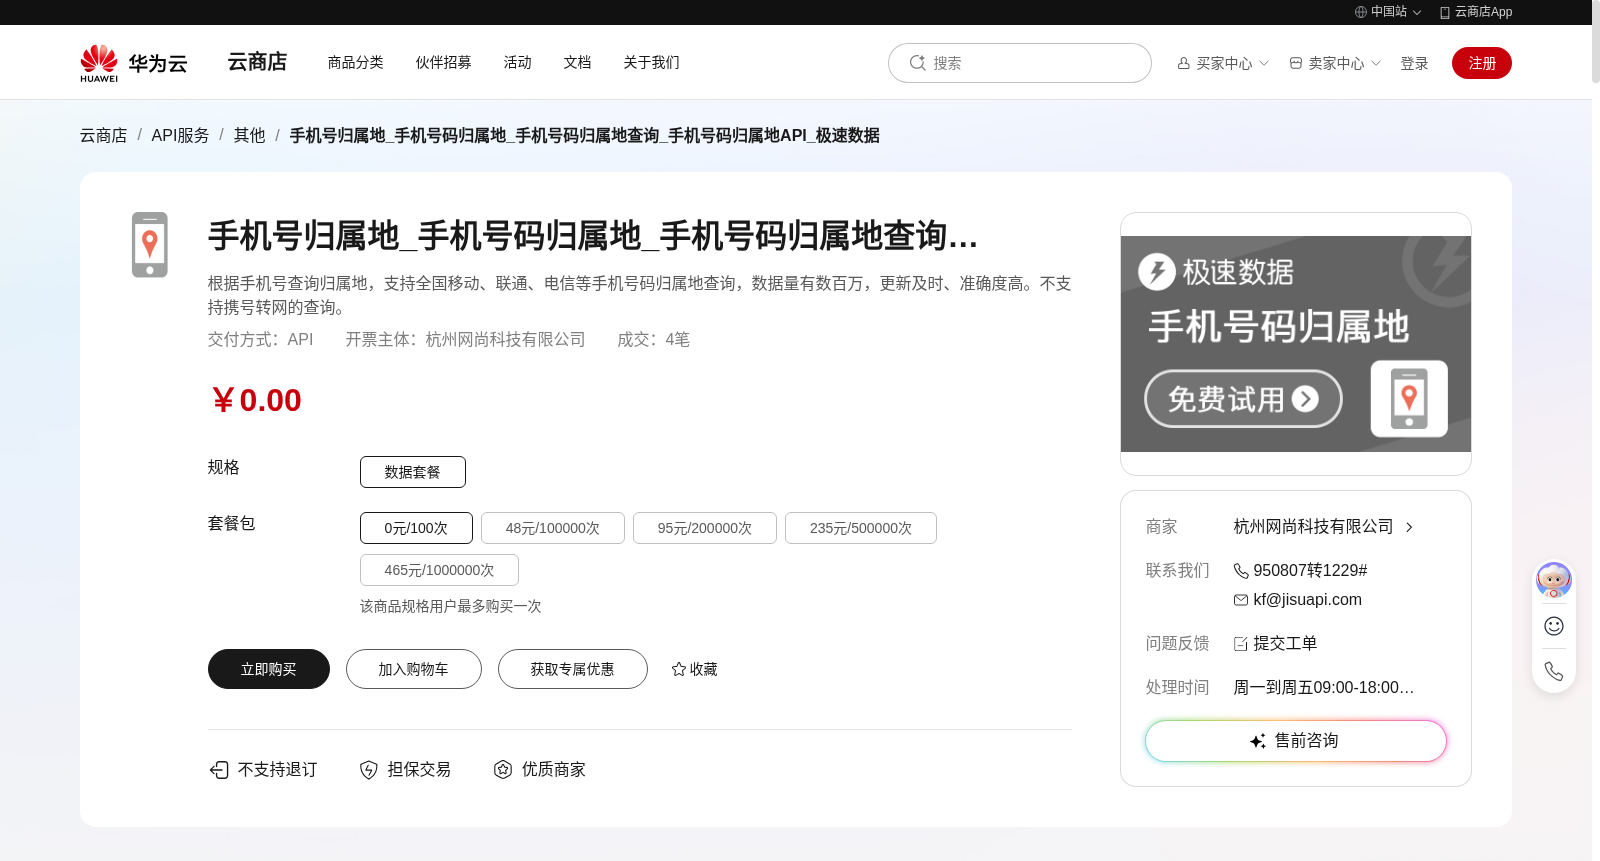Click the 售前咨询 consultation button
Image resolution: width=1600 pixels, height=861 pixels.
pyautogui.click(x=1296, y=741)
